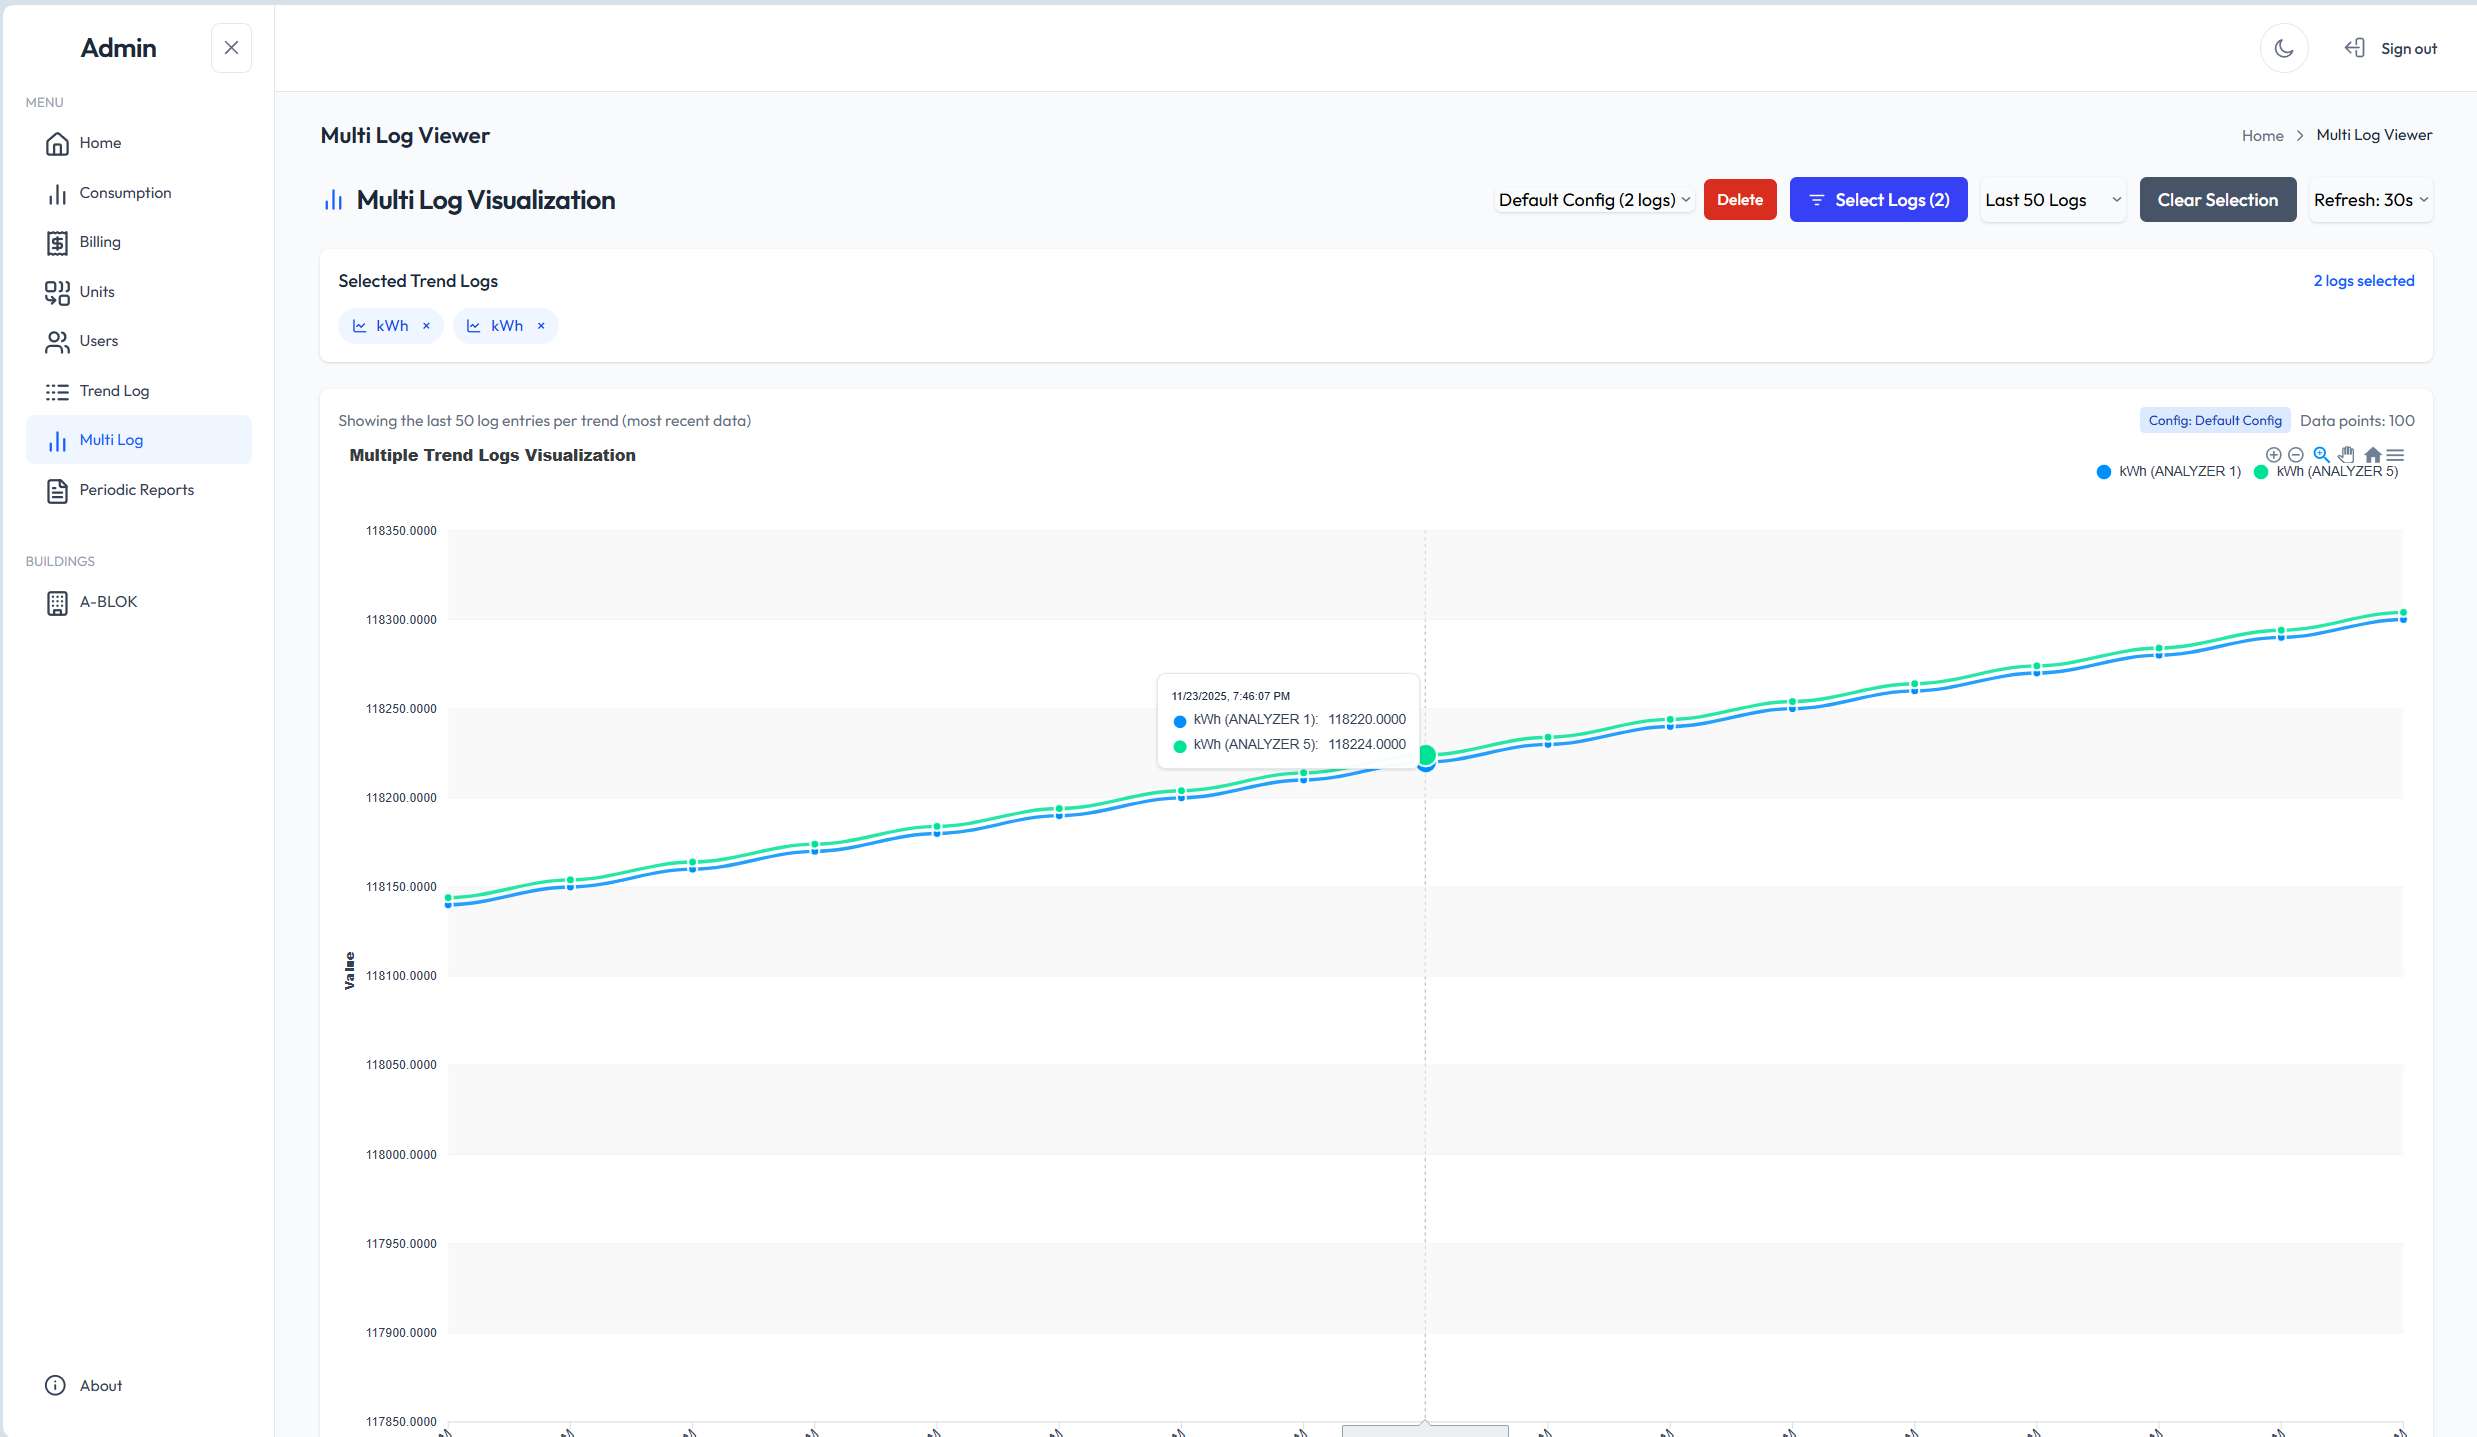
Task: Close sidebar with X button
Action: pyautogui.click(x=231, y=48)
